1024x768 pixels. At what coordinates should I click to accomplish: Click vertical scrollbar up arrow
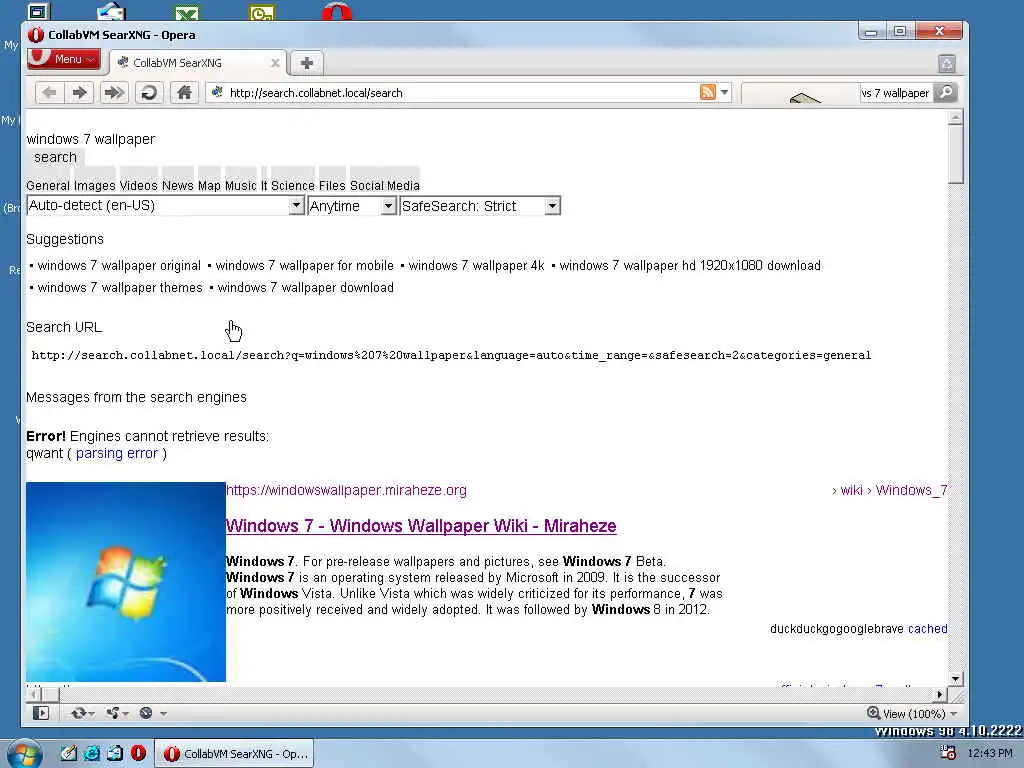(x=955, y=118)
